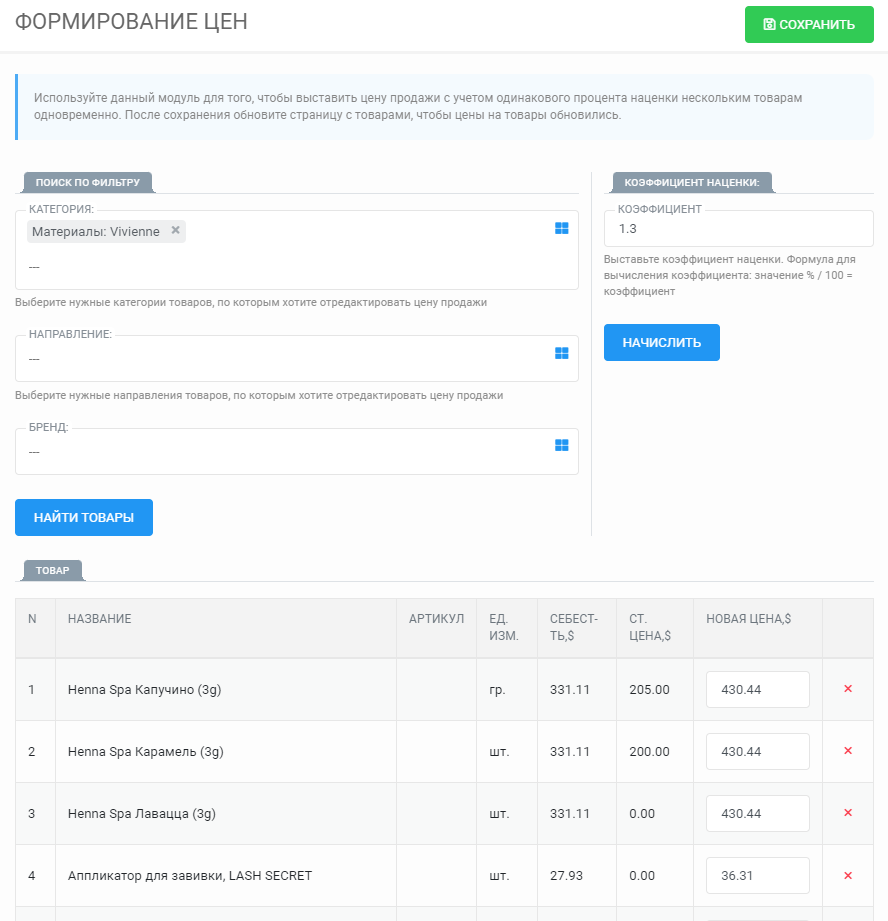Delete row Henna Spa Капучино (3g)
The image size is (888, 921).
coord(847,688)
